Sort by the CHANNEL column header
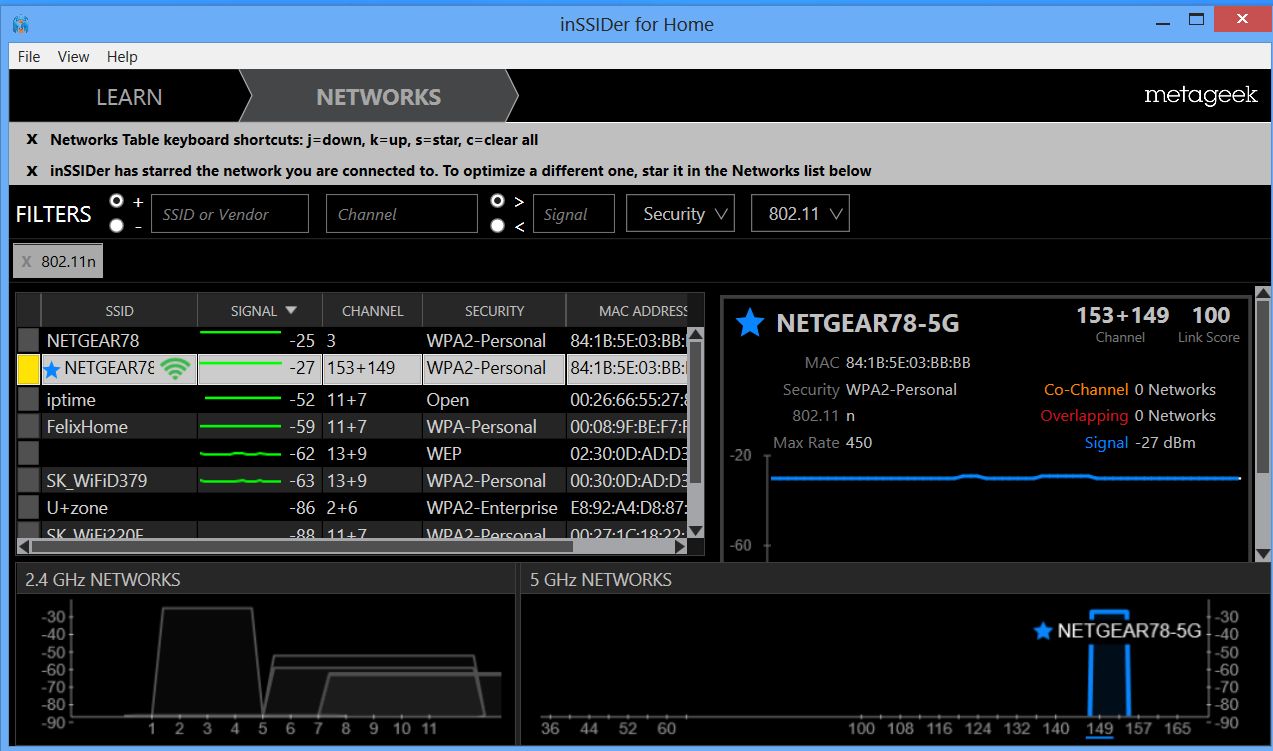The height and width of the screenshot is (751, 1273). [x=372, y=311]
